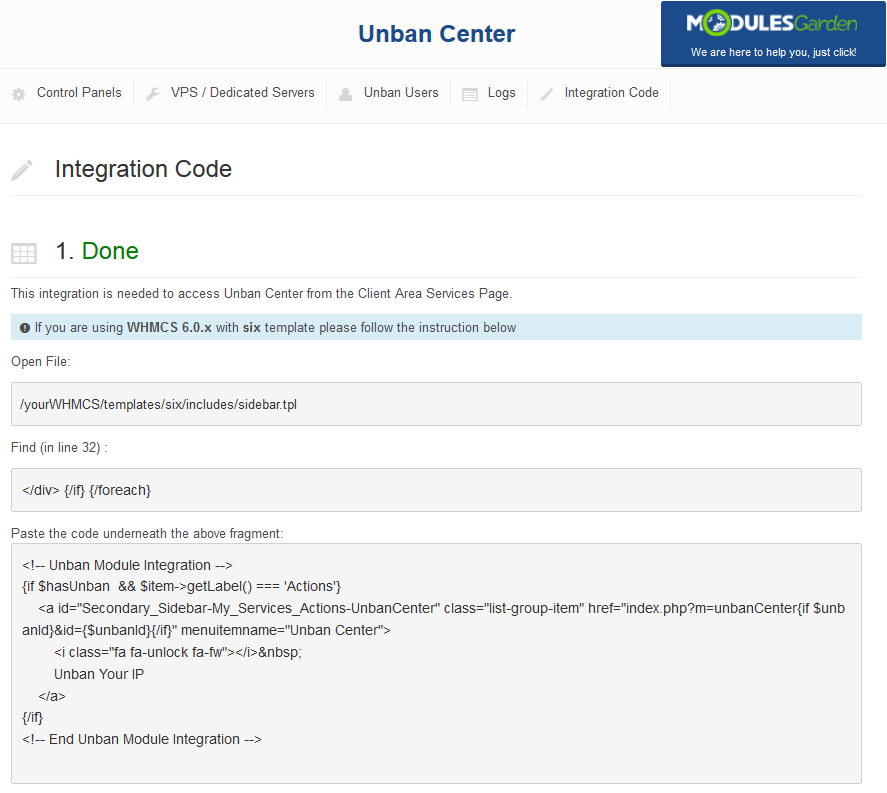Click the table grid icon next to 1. Done
Image resolution: width=887 pixels, height=793 pixels.
24,253
